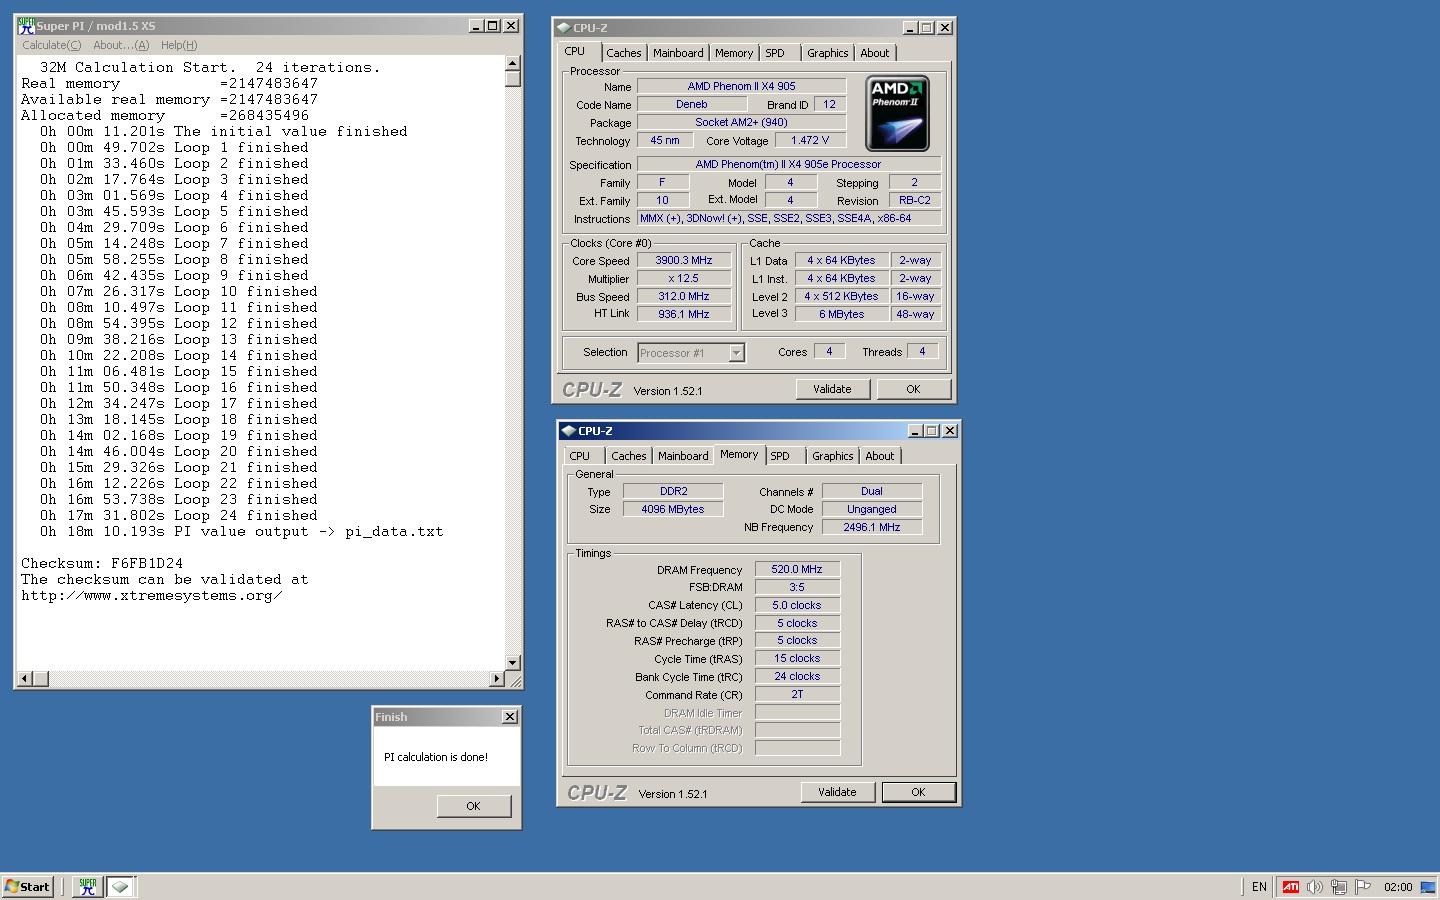Click the AMD Phenom II logo image
The height and width of the screenshot is (900, 1440).
click(897, 113)
